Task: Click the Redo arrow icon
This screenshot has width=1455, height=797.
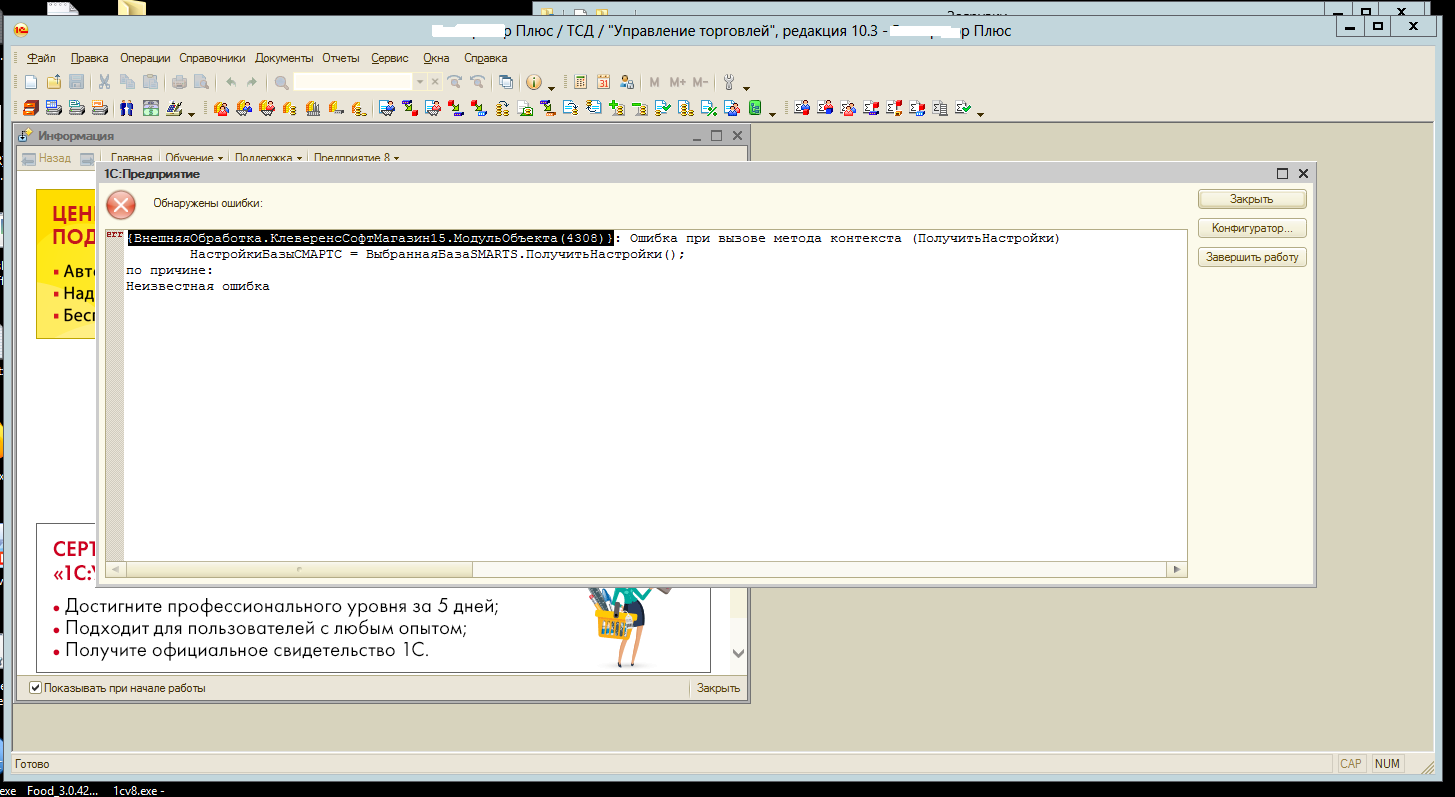Action: click(x=252, y=82)
